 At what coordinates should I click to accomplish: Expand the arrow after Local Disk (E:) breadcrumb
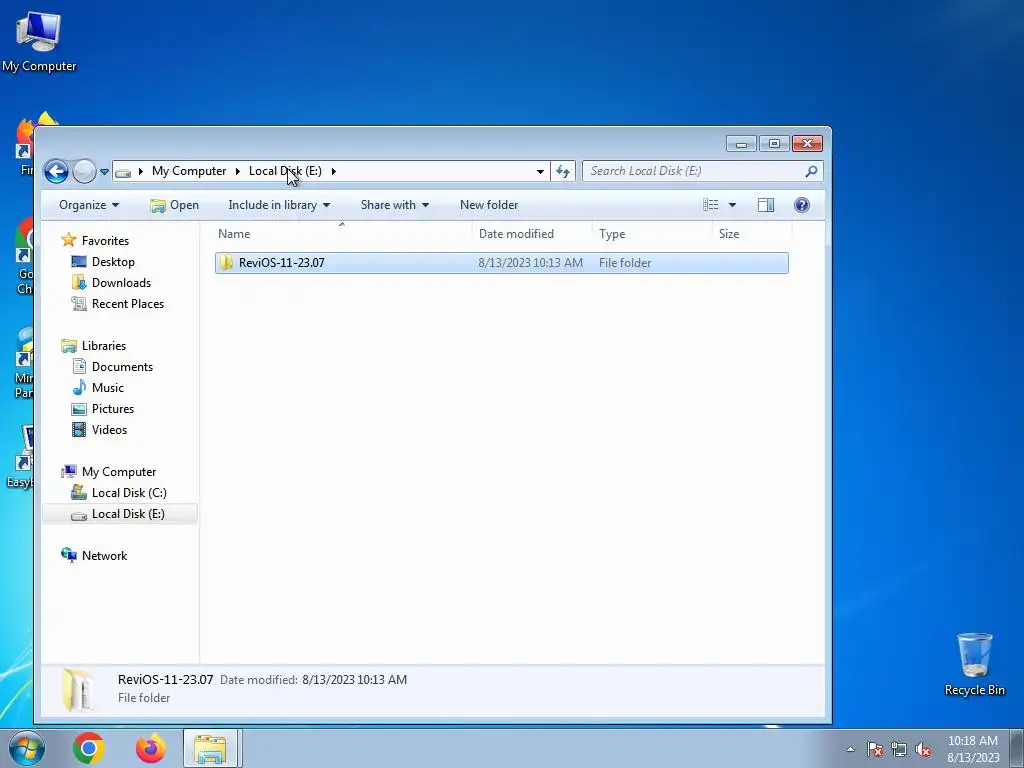[x=334, y=171]
